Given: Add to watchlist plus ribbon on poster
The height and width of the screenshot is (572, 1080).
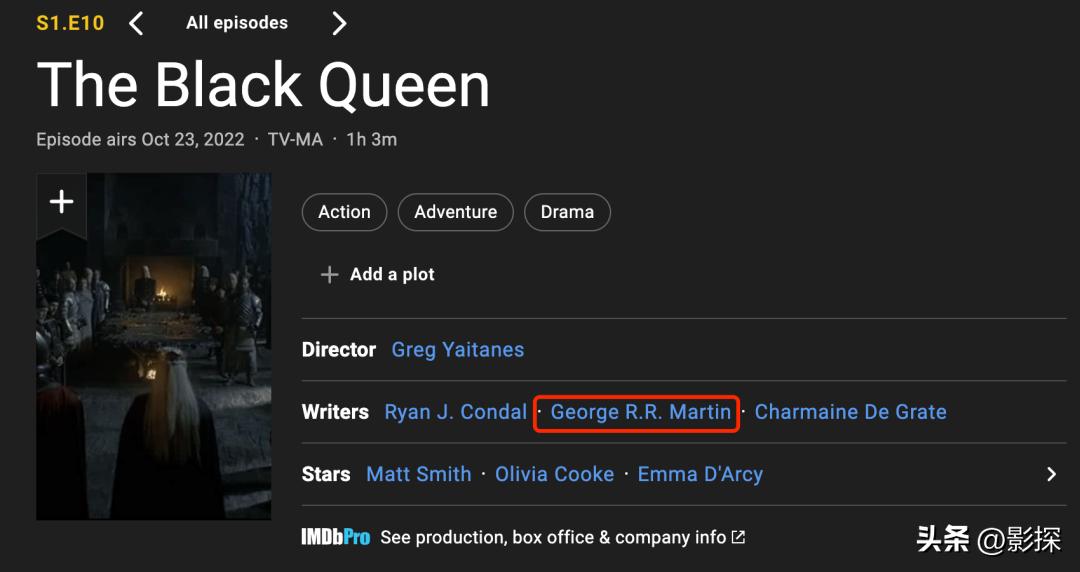Looking at the screenshot, I should (x=62, y=203).
